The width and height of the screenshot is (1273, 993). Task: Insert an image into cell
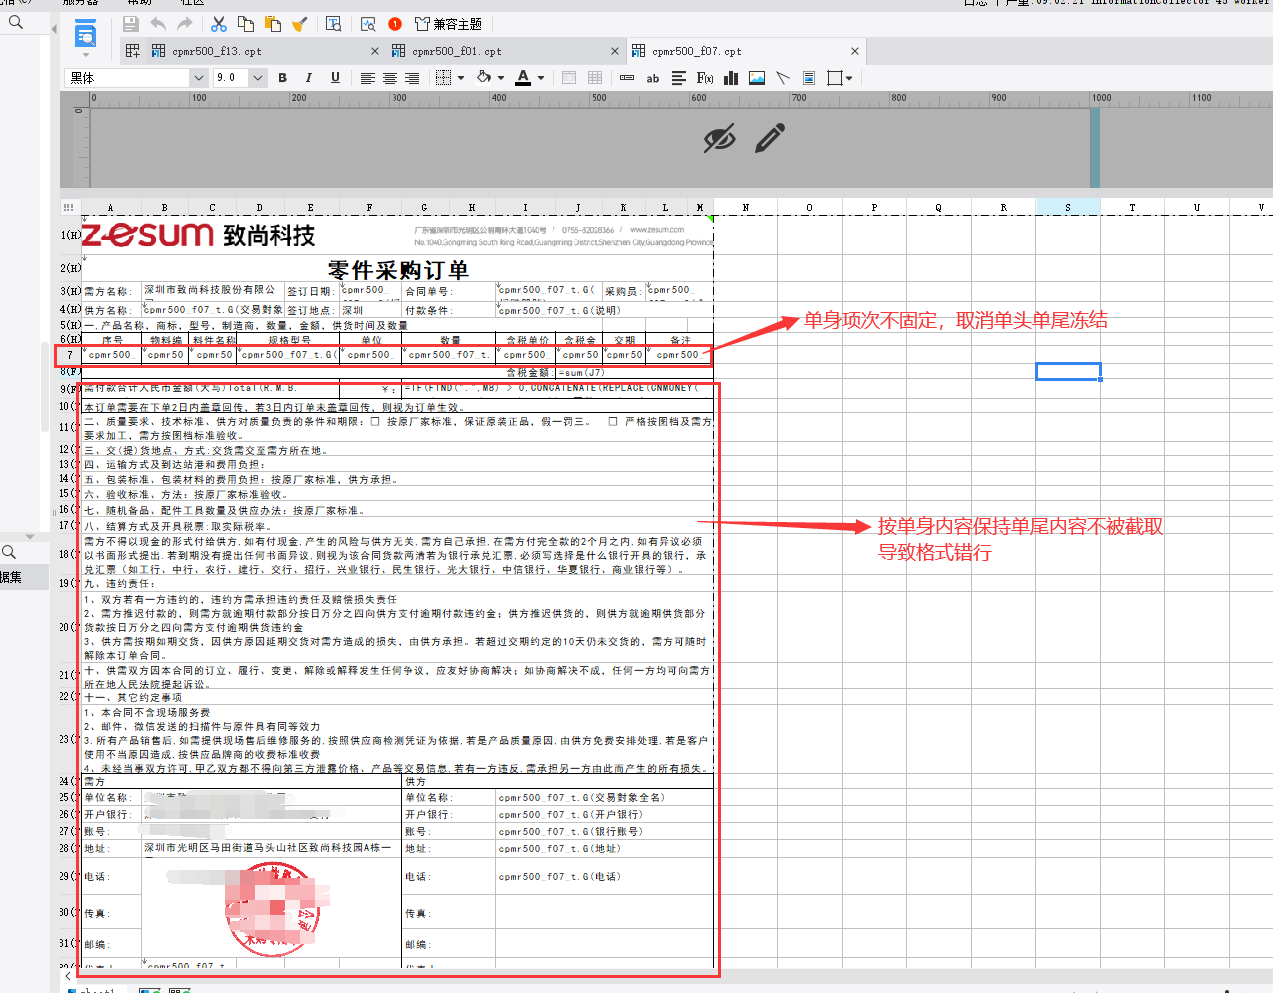(757, 78)
